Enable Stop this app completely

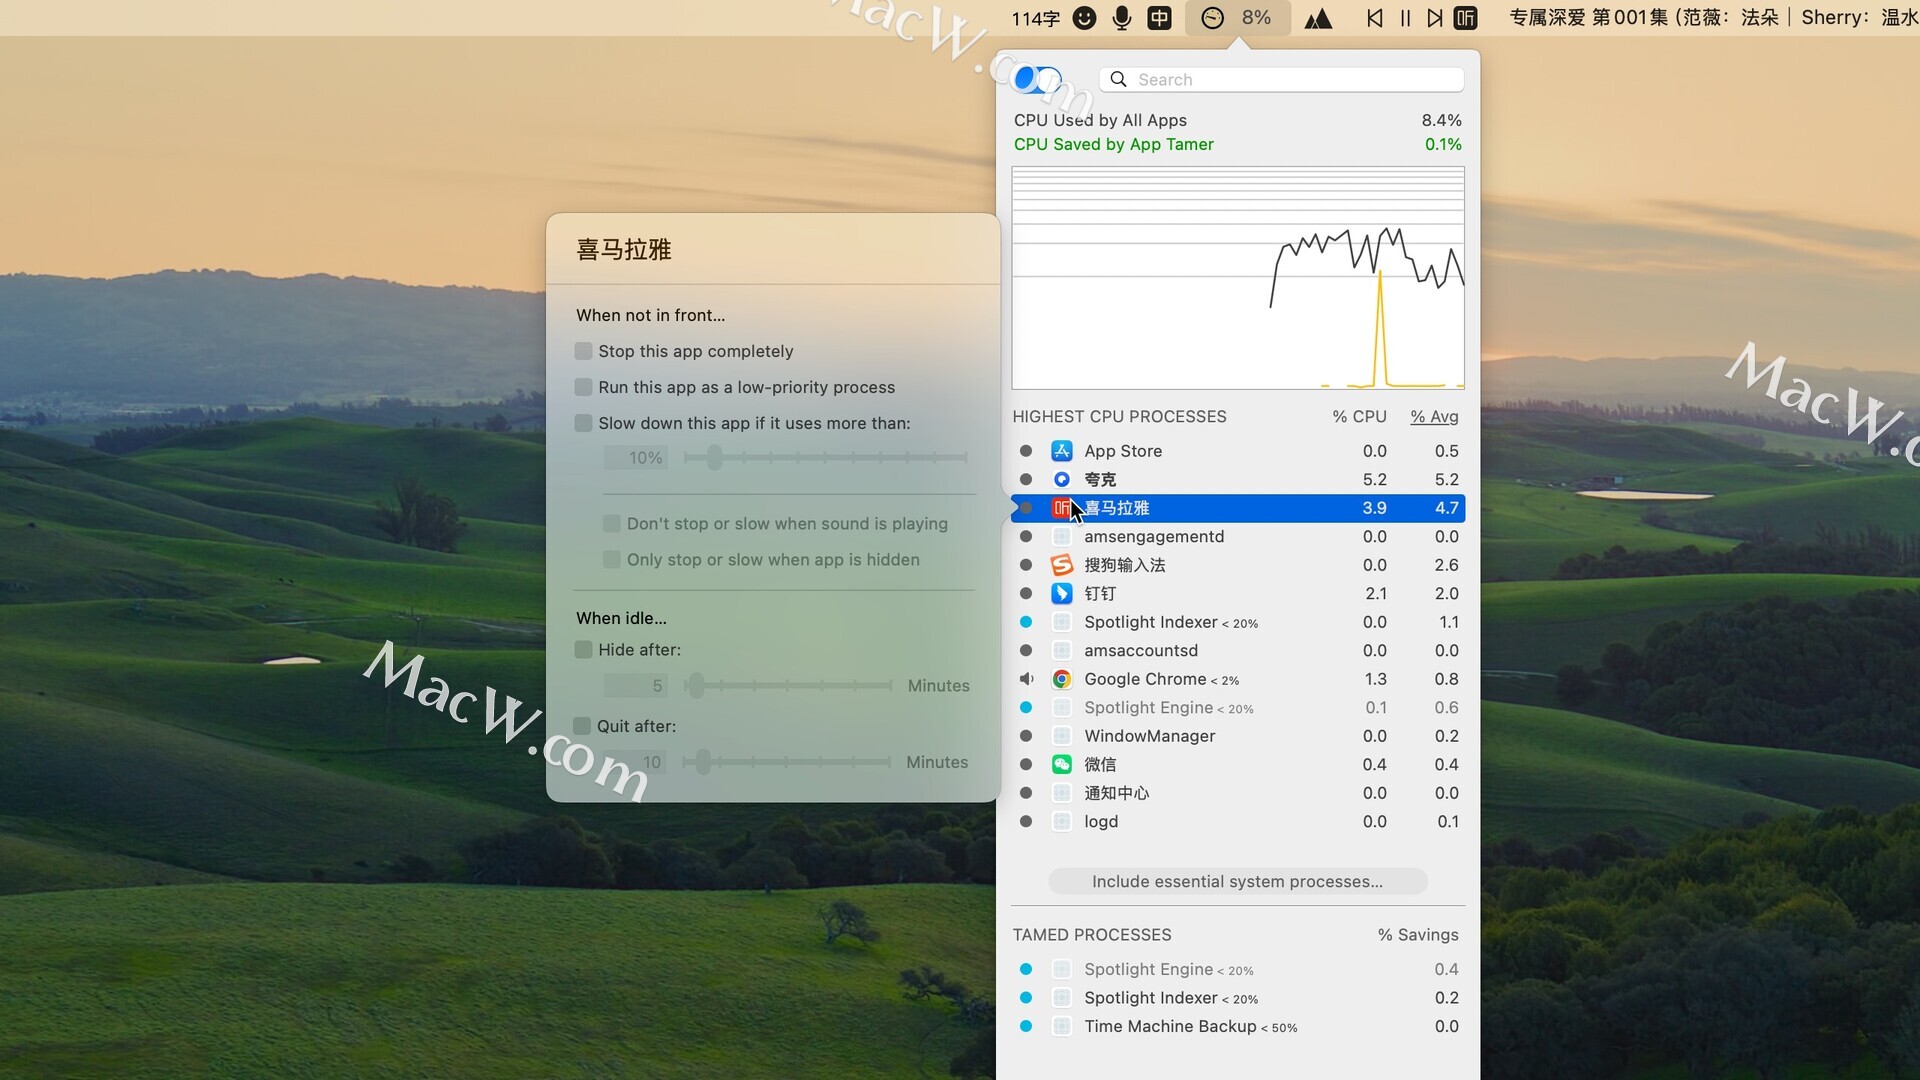click(x=584, y=351)
